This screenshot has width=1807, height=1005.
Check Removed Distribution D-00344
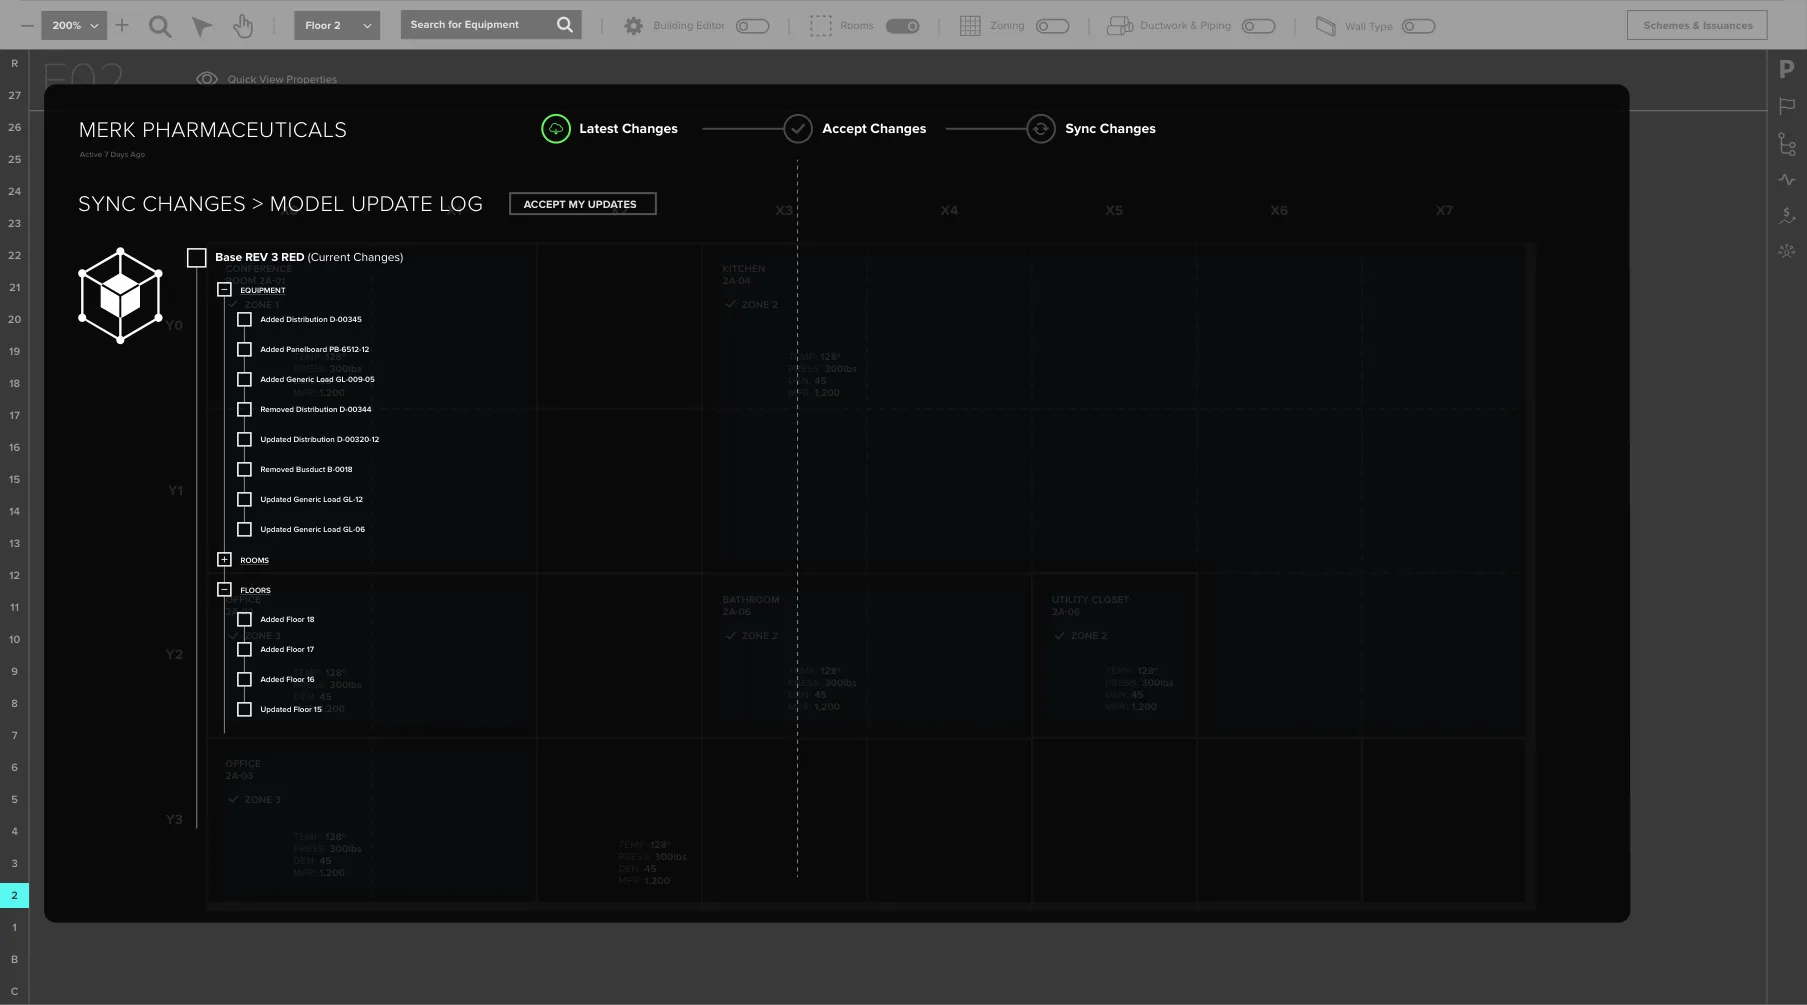point(244,410)
